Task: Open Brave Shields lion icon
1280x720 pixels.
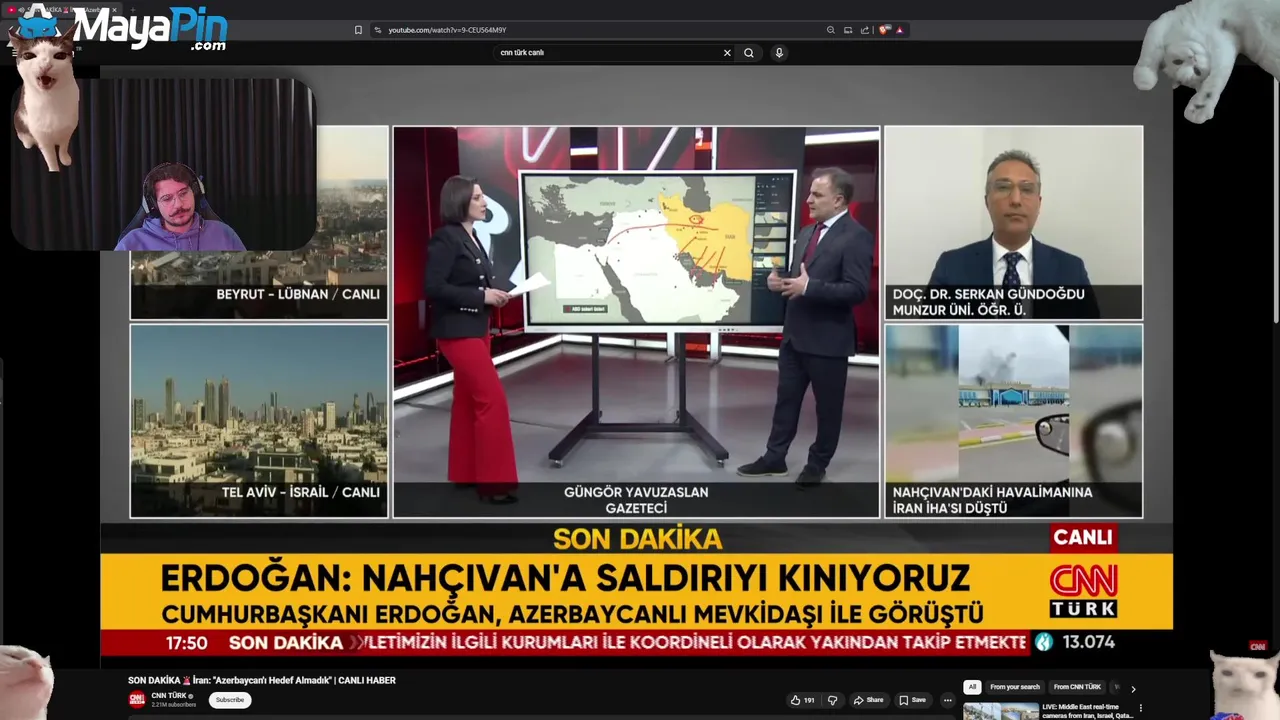Action: coord(884,30)
